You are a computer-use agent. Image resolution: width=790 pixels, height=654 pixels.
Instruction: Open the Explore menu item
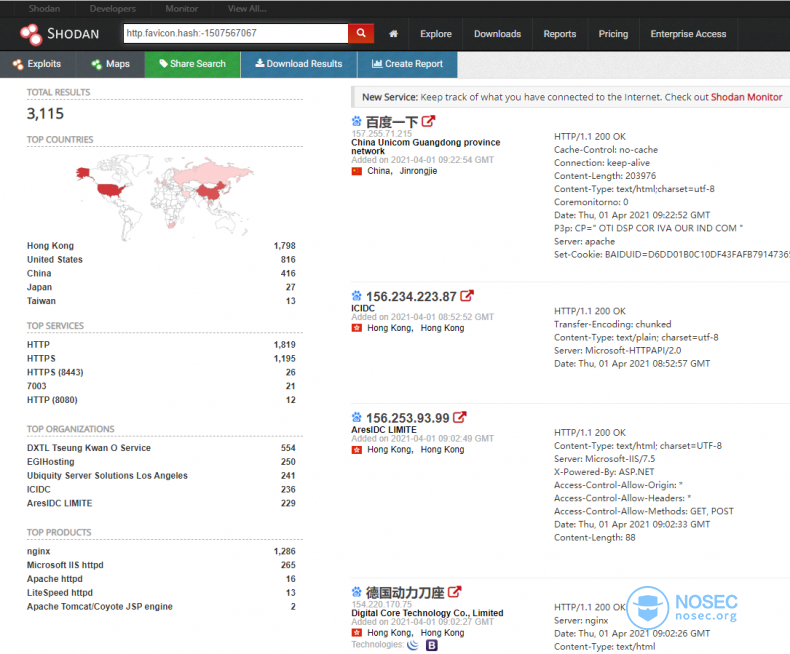(436, 34)
